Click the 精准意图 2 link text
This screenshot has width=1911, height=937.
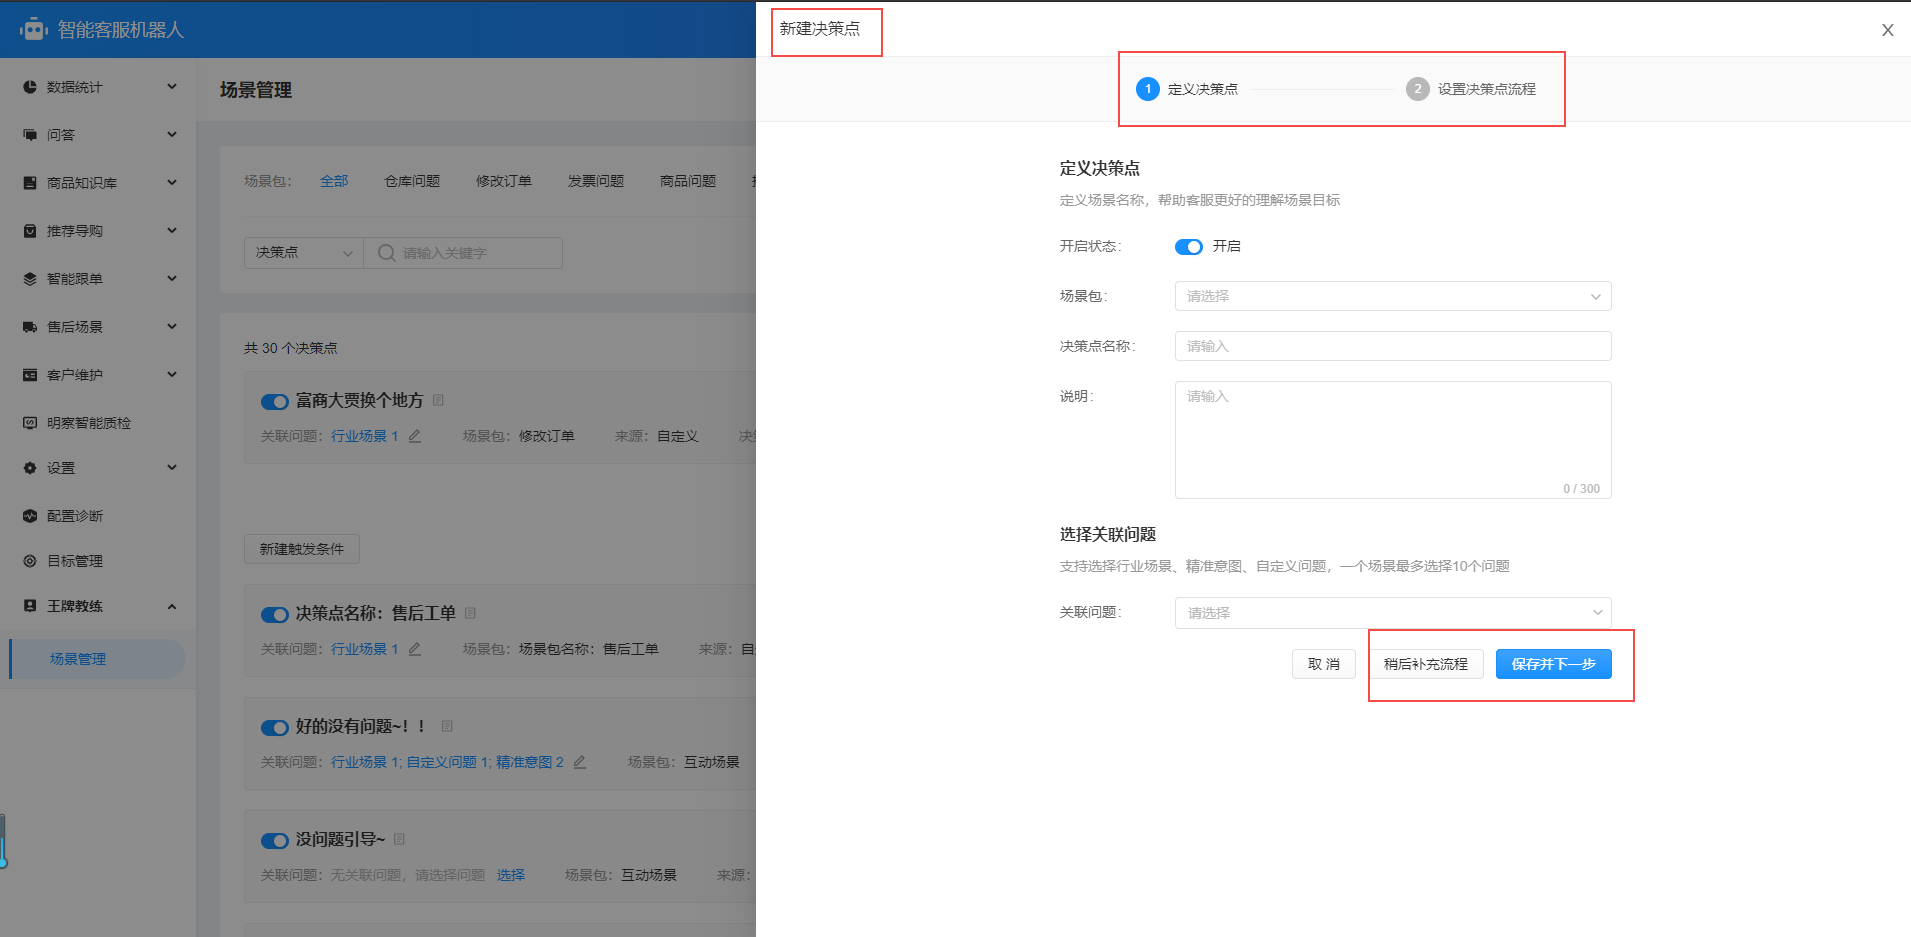tap(530, 762)
